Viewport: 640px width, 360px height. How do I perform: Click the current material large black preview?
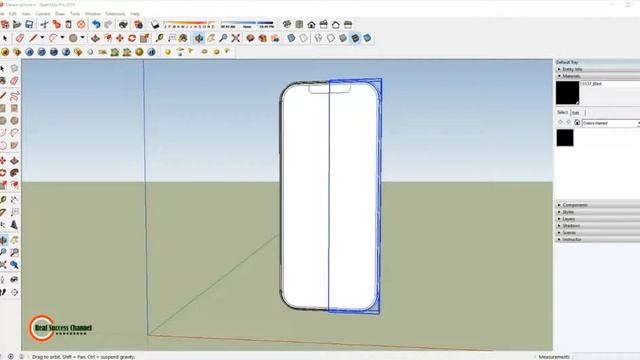[x=567, y=93]
